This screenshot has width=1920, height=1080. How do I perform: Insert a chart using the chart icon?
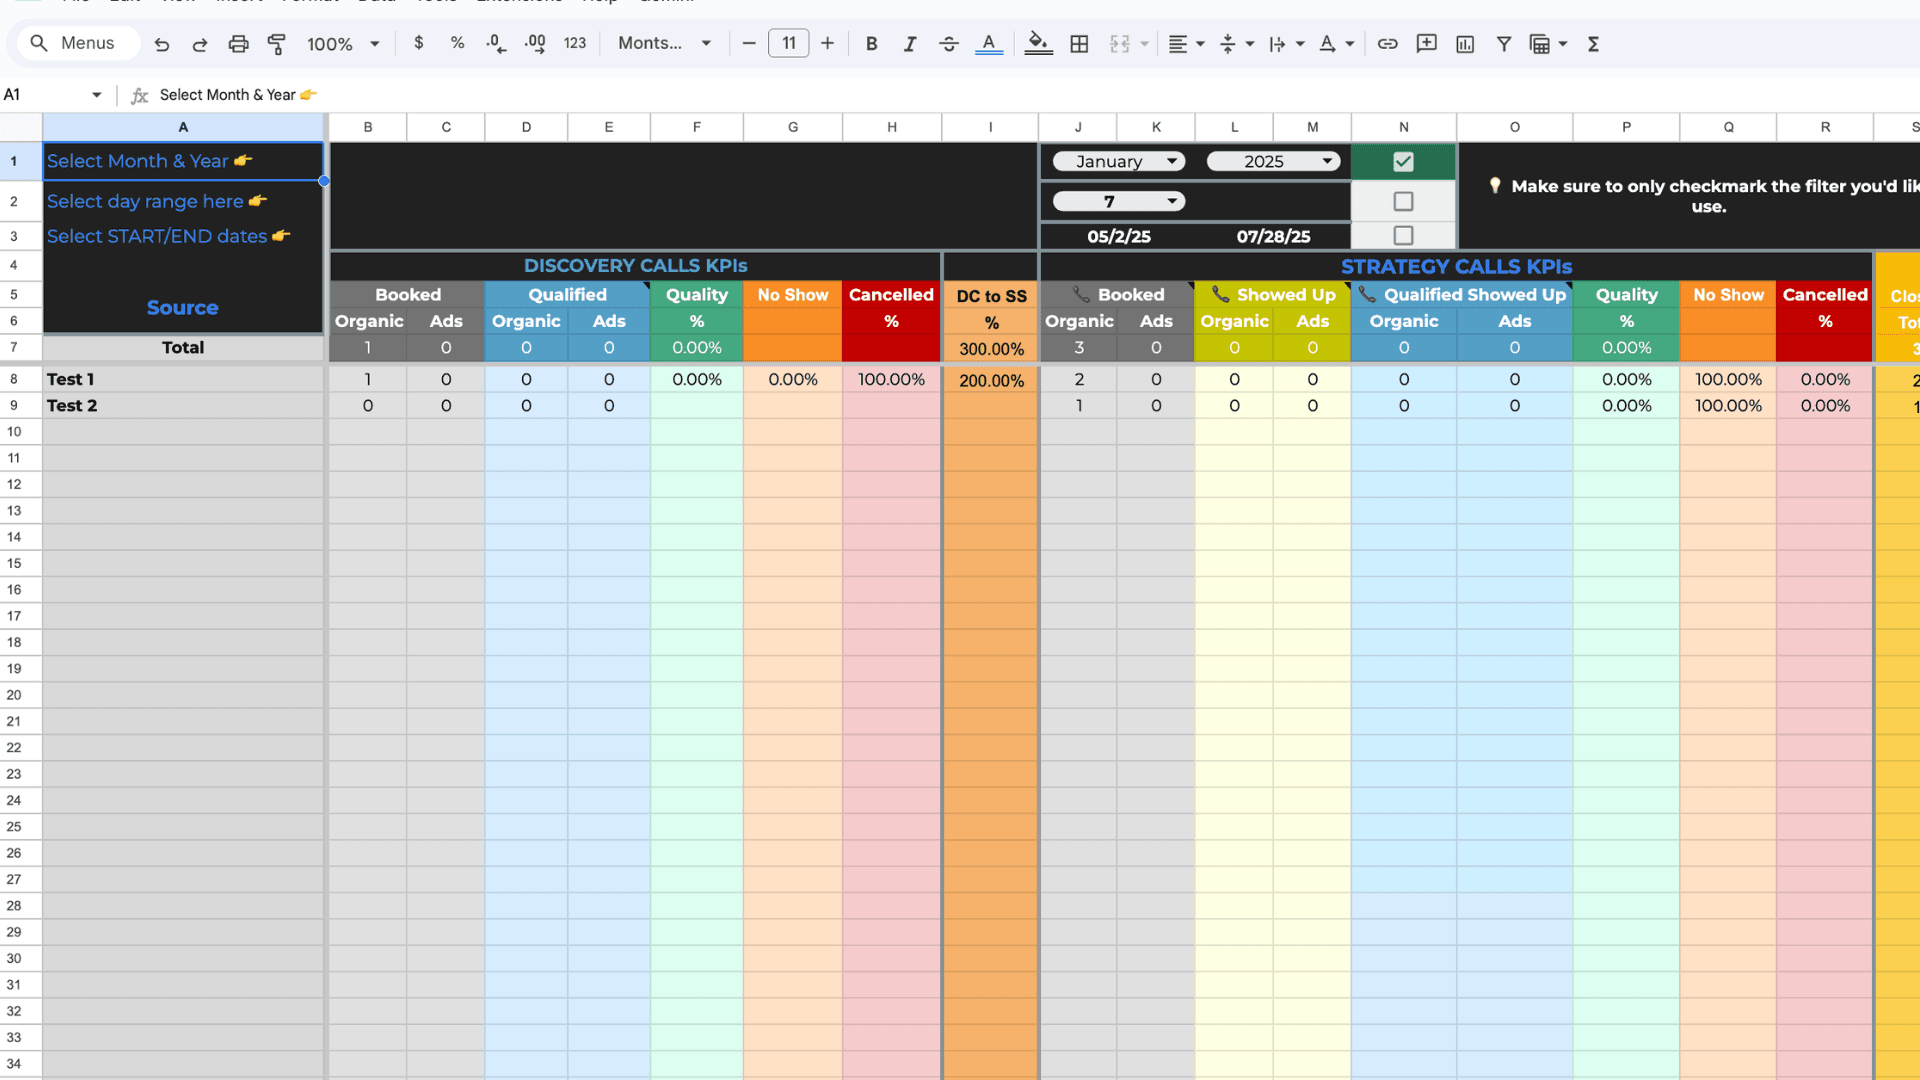pyautogui.click(x=1465, y=44)
